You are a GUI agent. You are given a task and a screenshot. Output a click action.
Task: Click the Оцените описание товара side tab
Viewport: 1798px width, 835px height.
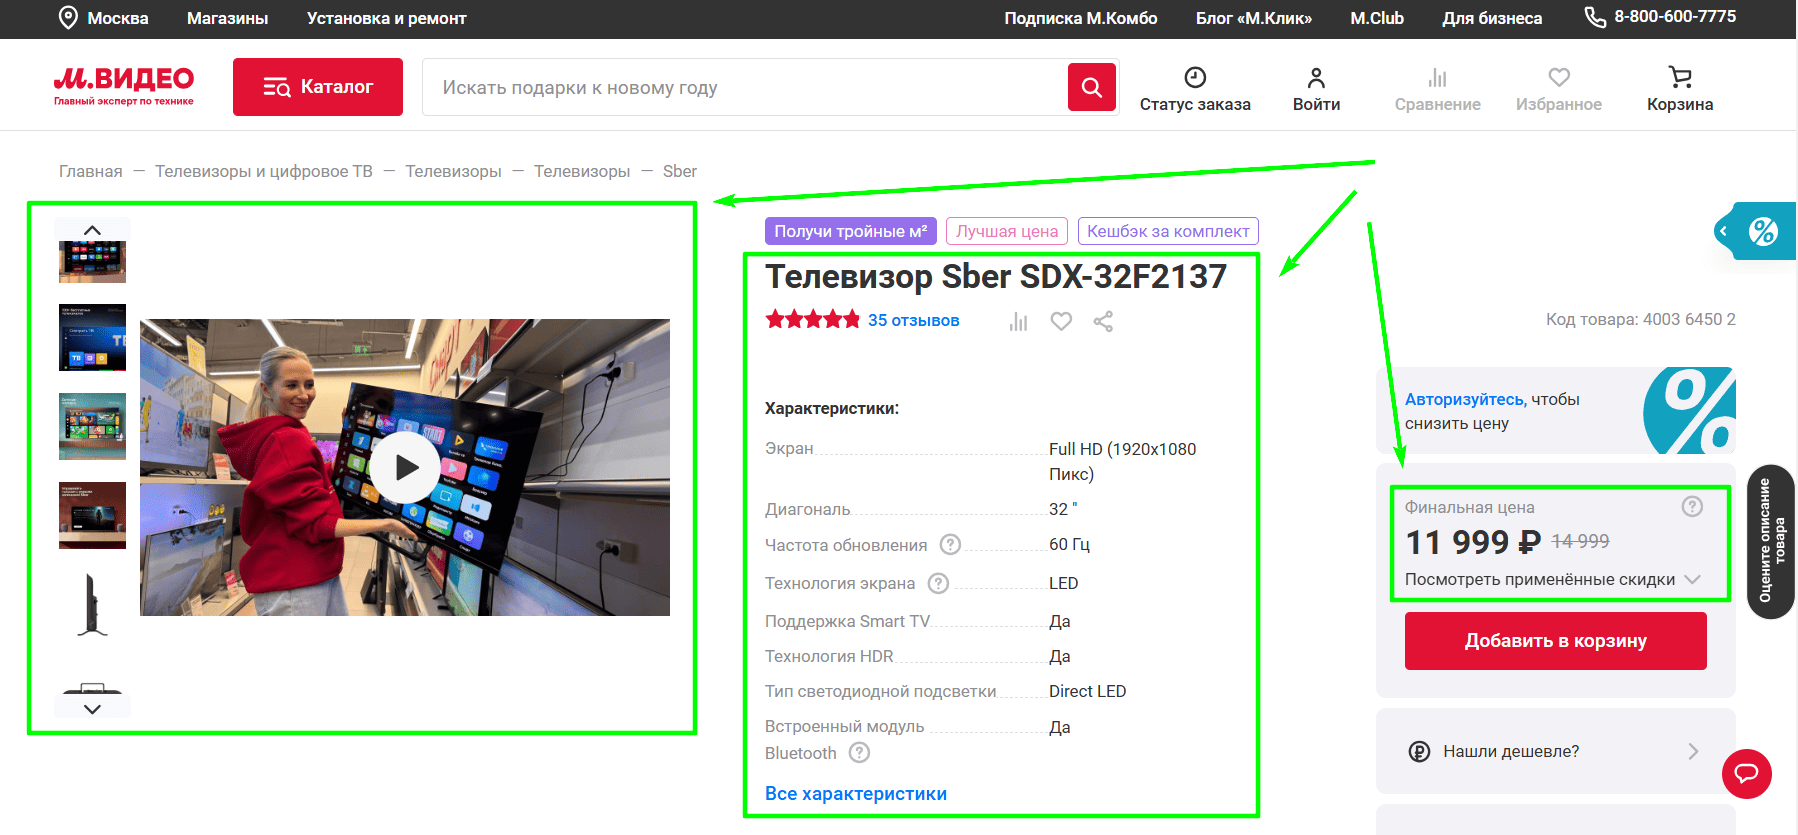click(1771, 541)
